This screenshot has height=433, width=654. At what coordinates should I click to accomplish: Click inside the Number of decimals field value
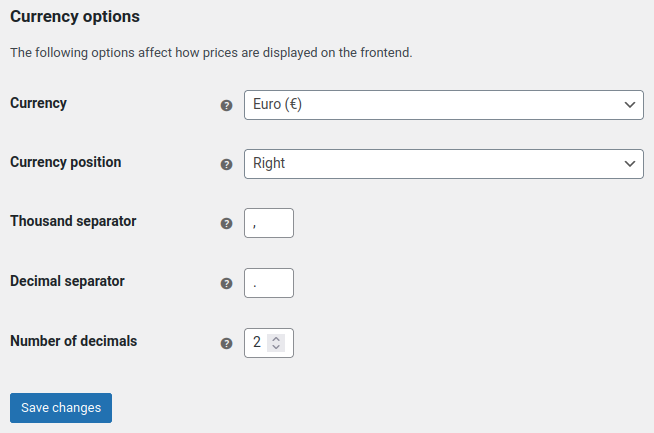(257, 343)
